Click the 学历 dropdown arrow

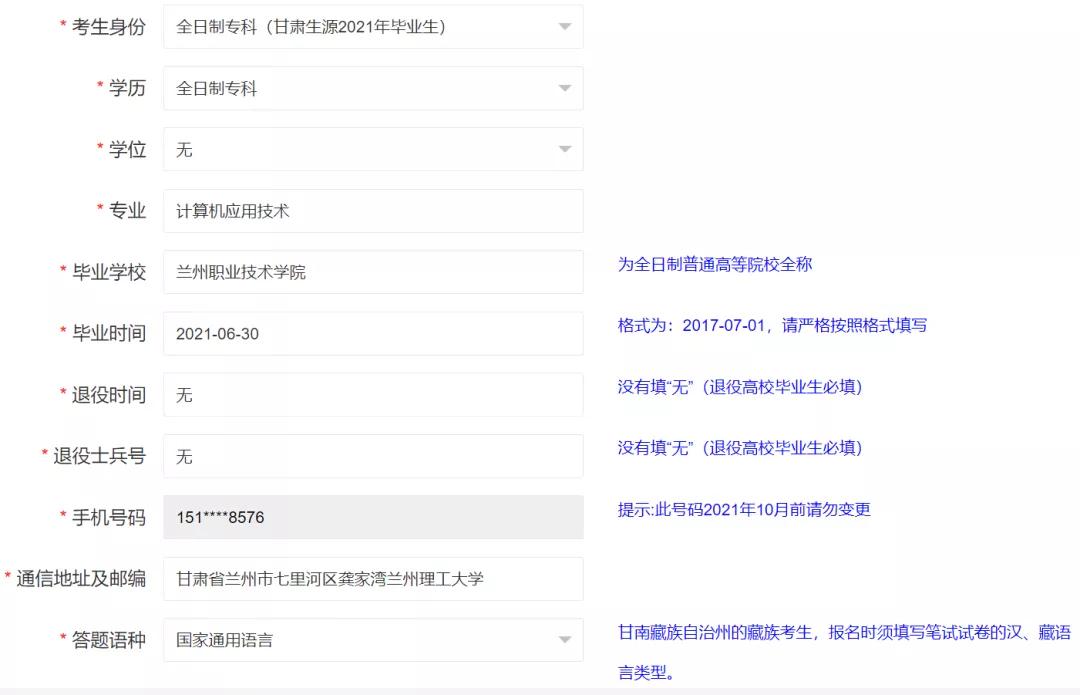(565, 88)
